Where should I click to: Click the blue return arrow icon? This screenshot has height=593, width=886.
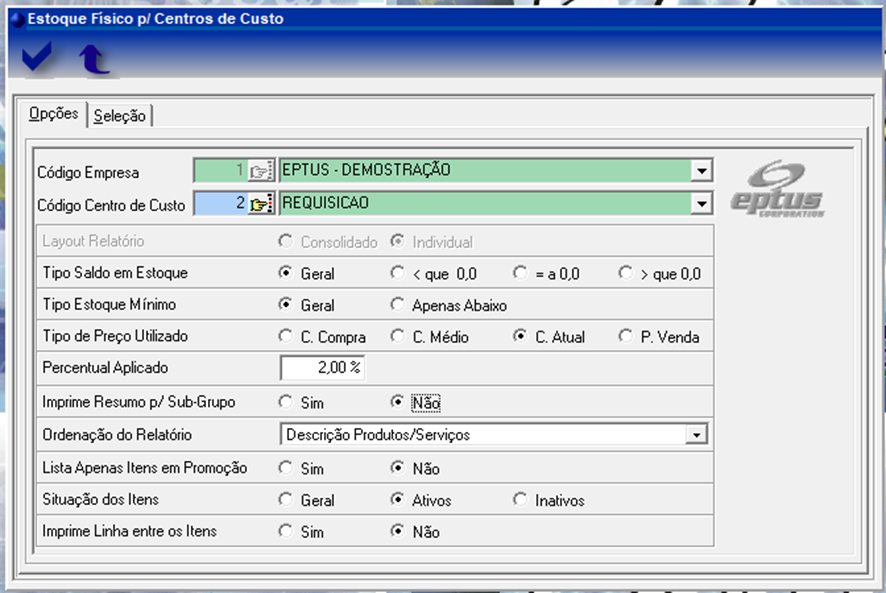coord(95,61)
